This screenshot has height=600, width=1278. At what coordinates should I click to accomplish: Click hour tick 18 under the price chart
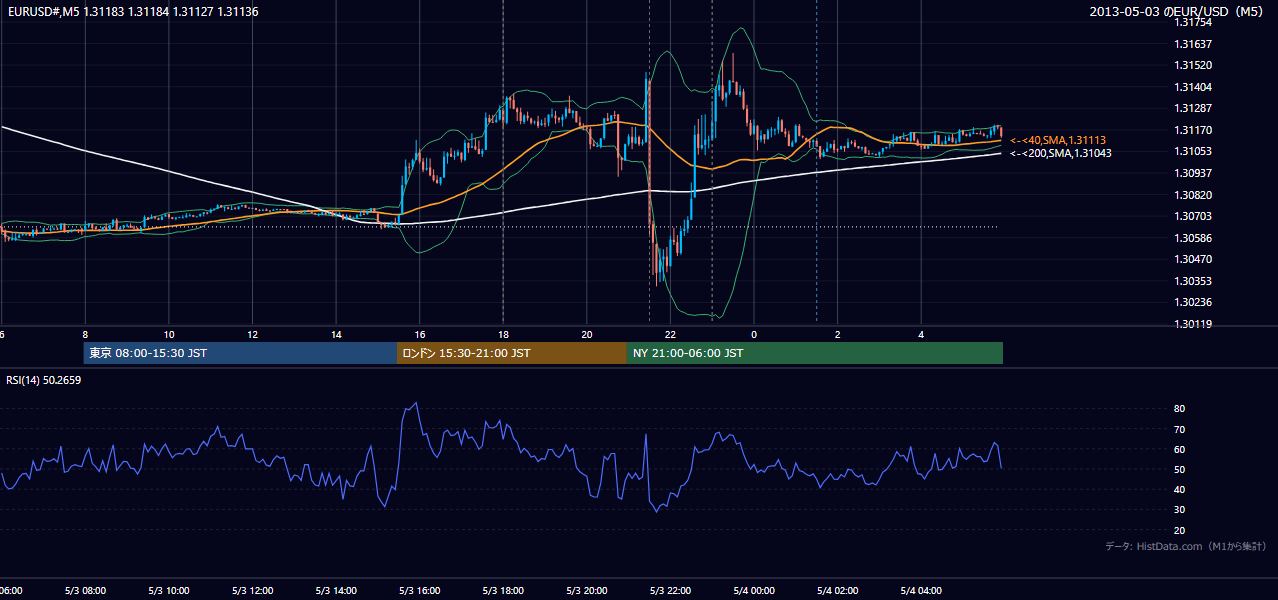(x=503, y=334)
